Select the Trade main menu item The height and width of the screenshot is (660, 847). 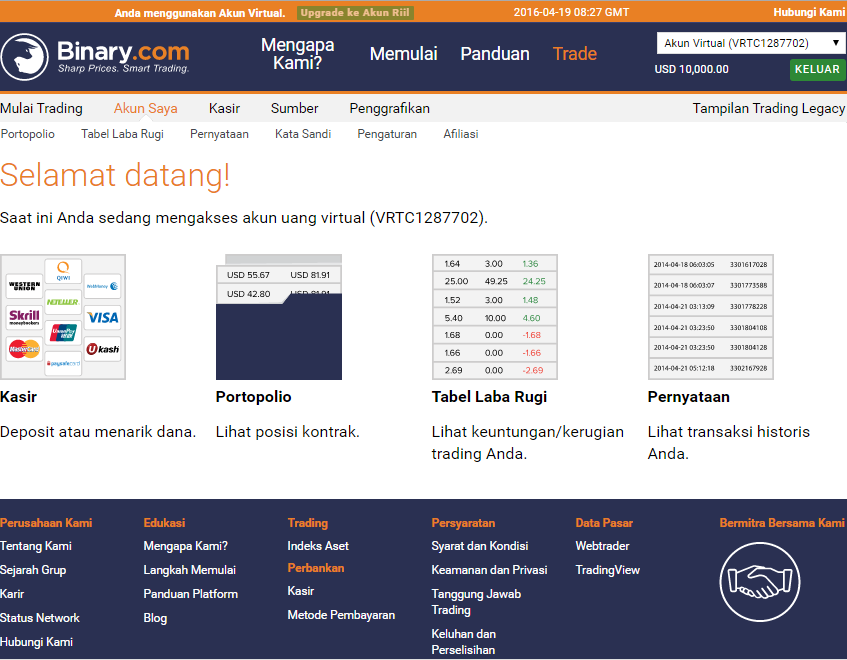point(575,53)
